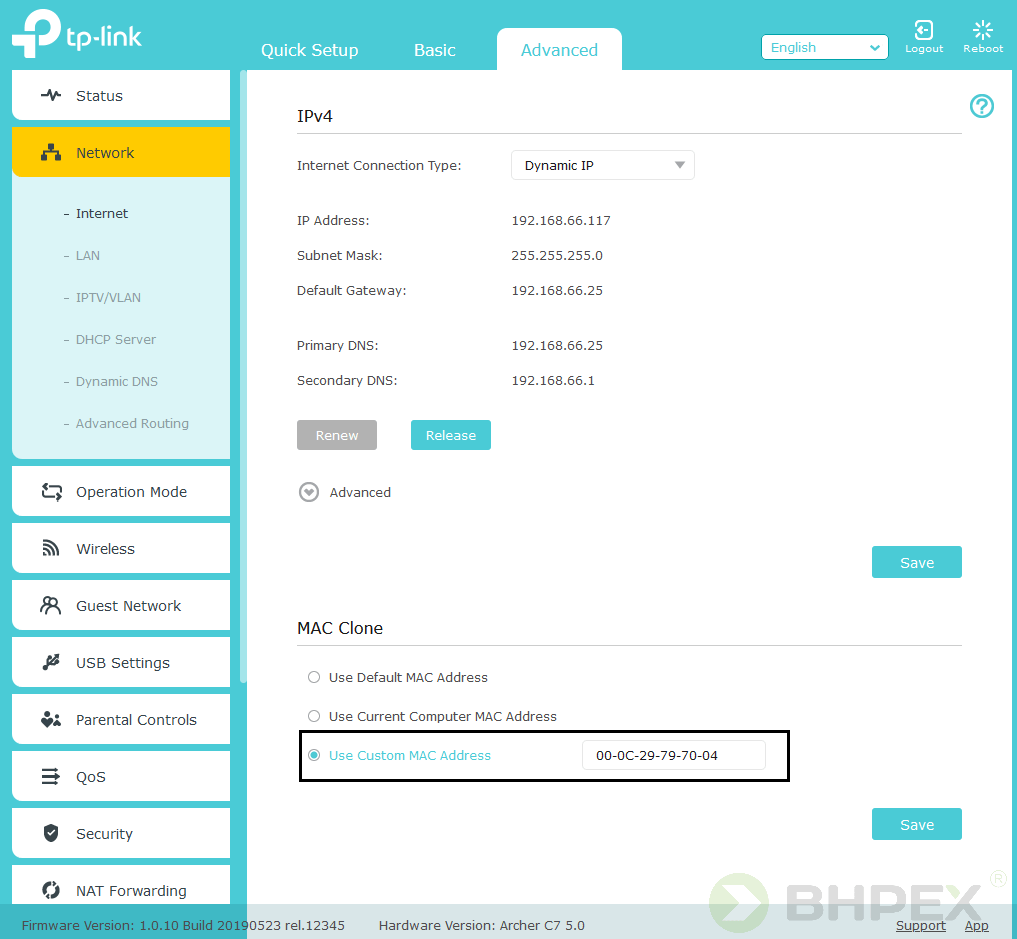Click the Logout icon
1017x939 pixels.
pyautogui.click(x=924, y=31)
